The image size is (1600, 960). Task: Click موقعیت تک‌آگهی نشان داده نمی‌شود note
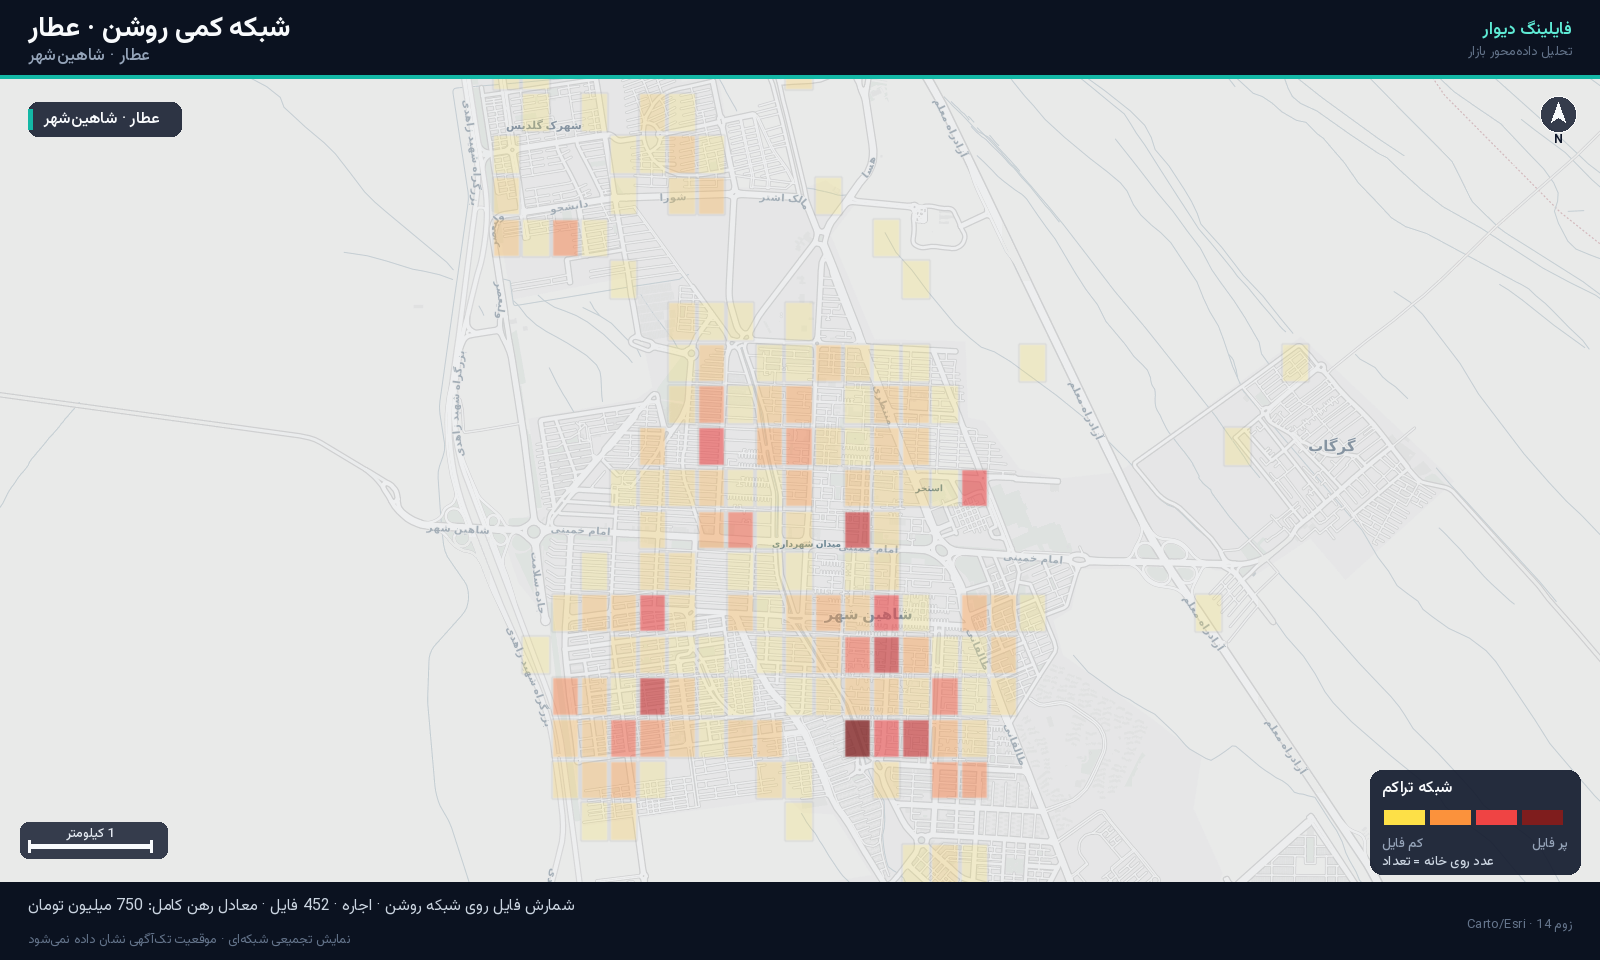pos(122,939)
